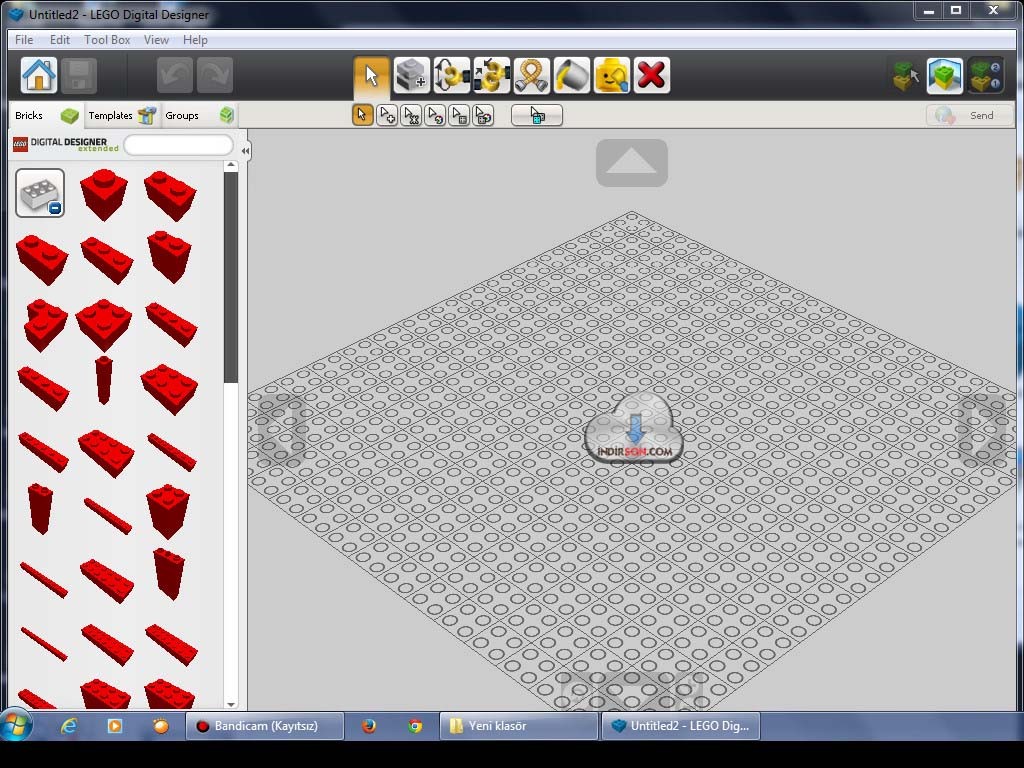Pick the red L-shaped corner brick
This screenshot has height=768, width=1024.
(x=46, y=325)
